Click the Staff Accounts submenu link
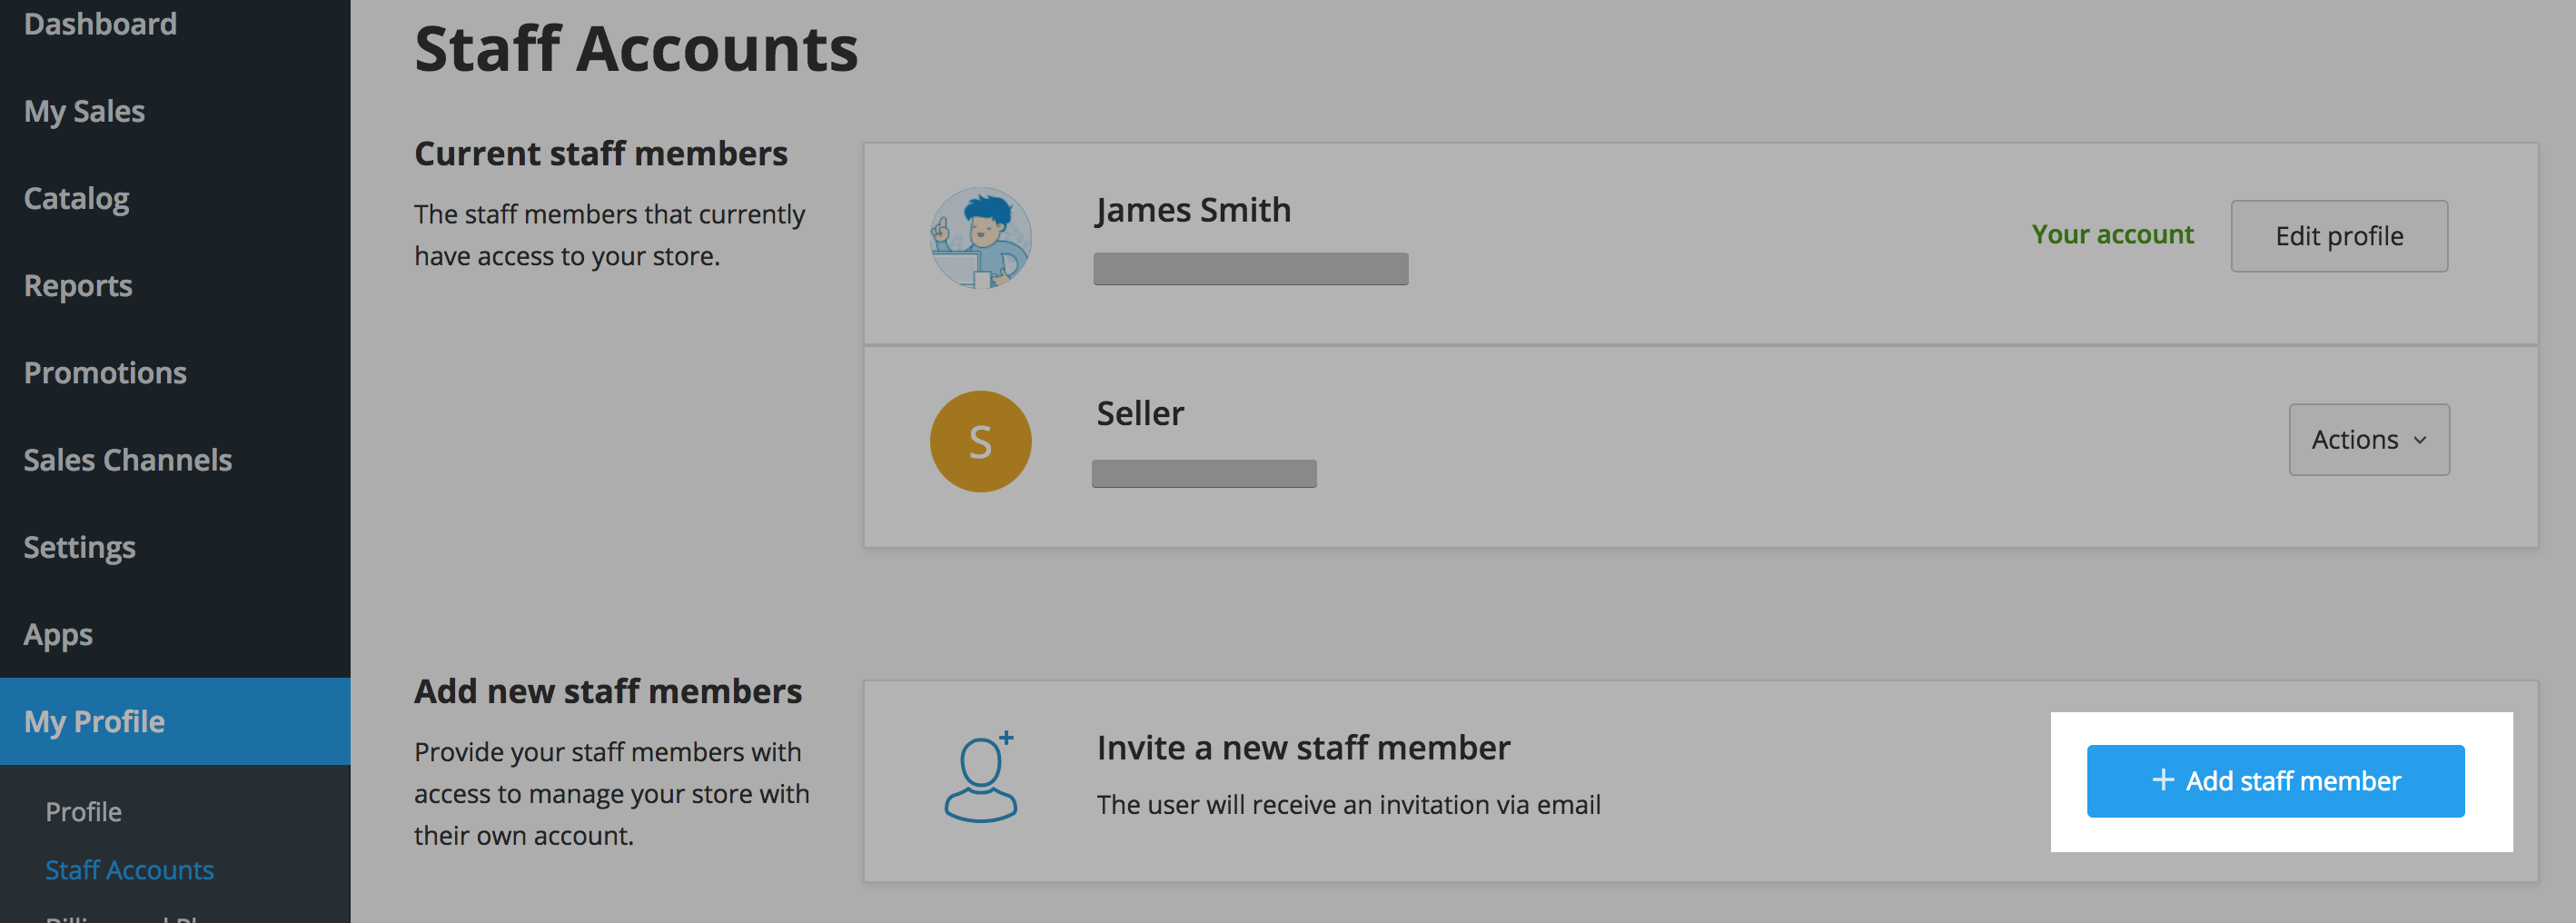This screenshot has width=2576, height=923. [x=129, y=869]
